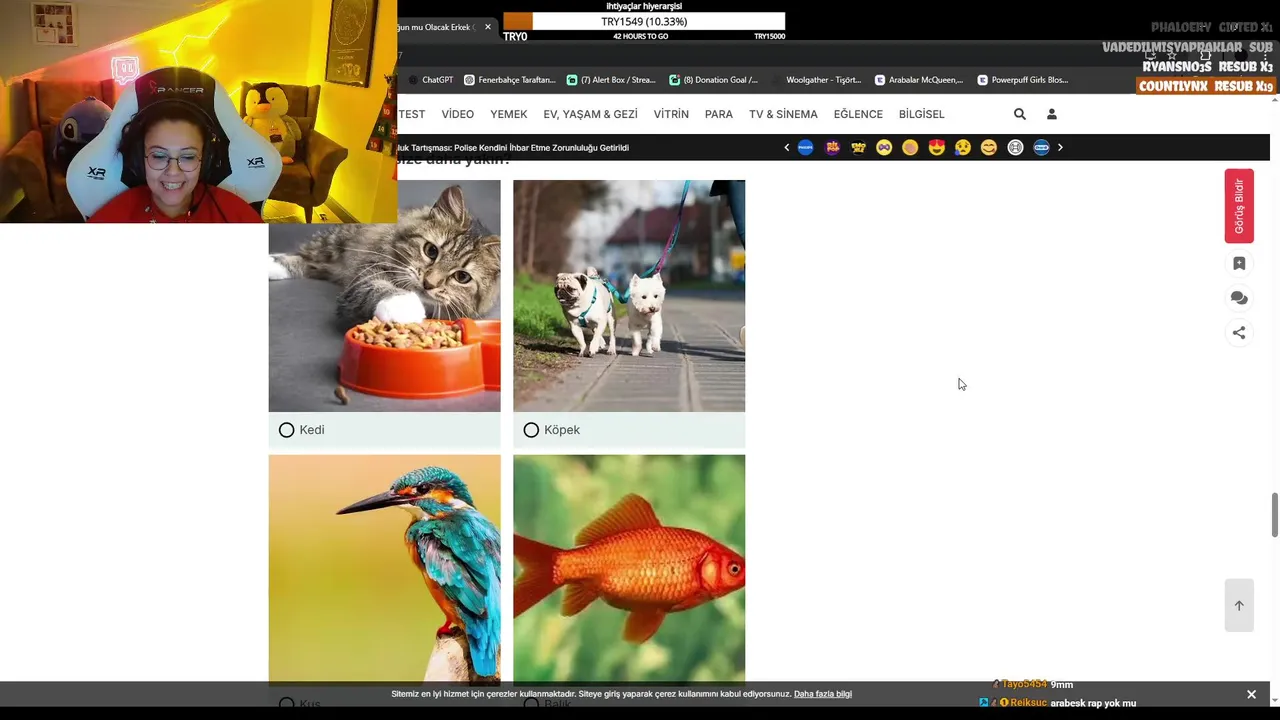The image size is (1280, 720).
Task: Close the browser tab ending 'Olacak Erkek'
Action: 488,27
